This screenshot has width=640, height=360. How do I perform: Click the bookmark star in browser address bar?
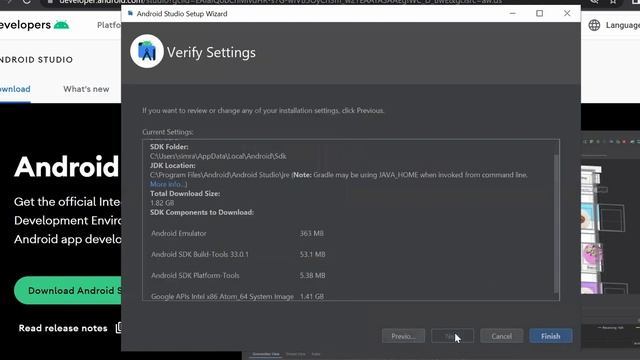(x=613, y=2)
